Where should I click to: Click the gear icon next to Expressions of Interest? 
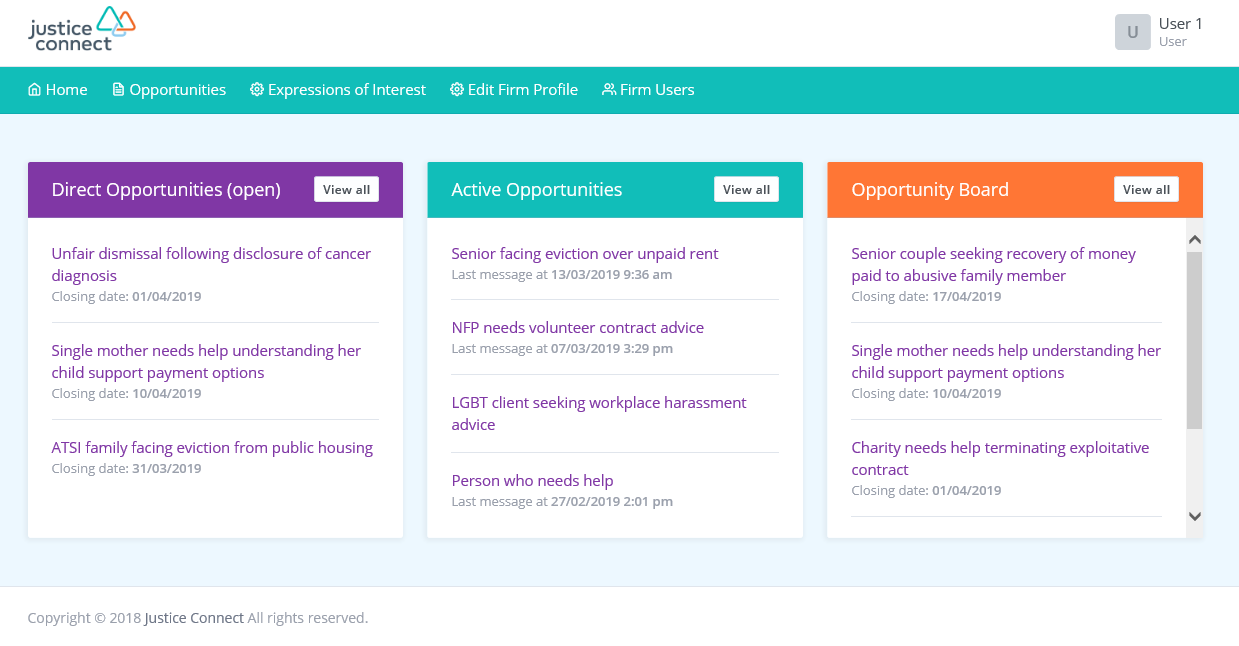[x=257, y=89]
